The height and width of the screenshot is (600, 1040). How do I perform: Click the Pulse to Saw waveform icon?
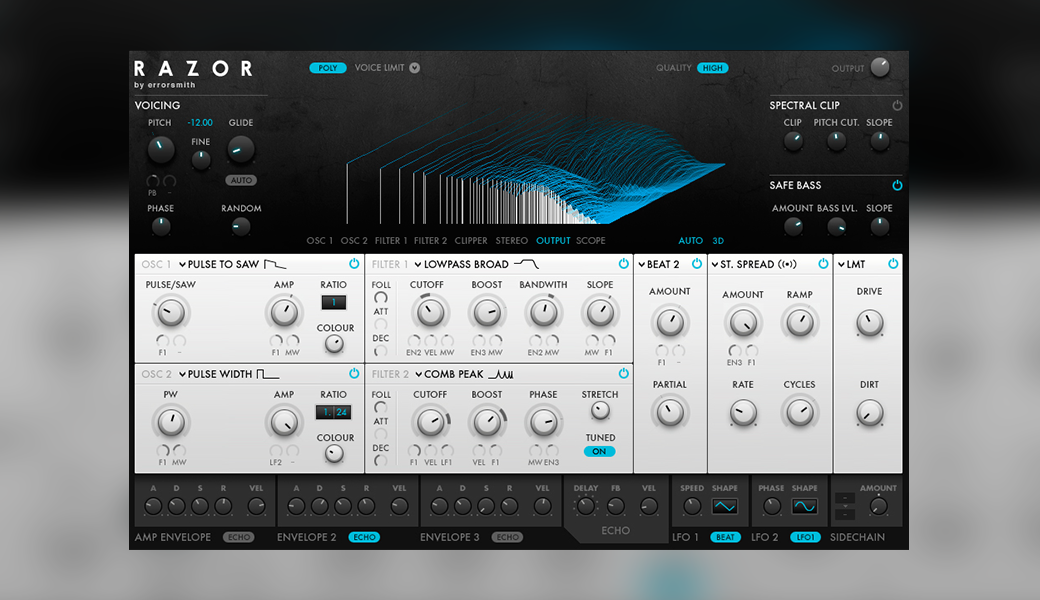(x=275, y=264)
